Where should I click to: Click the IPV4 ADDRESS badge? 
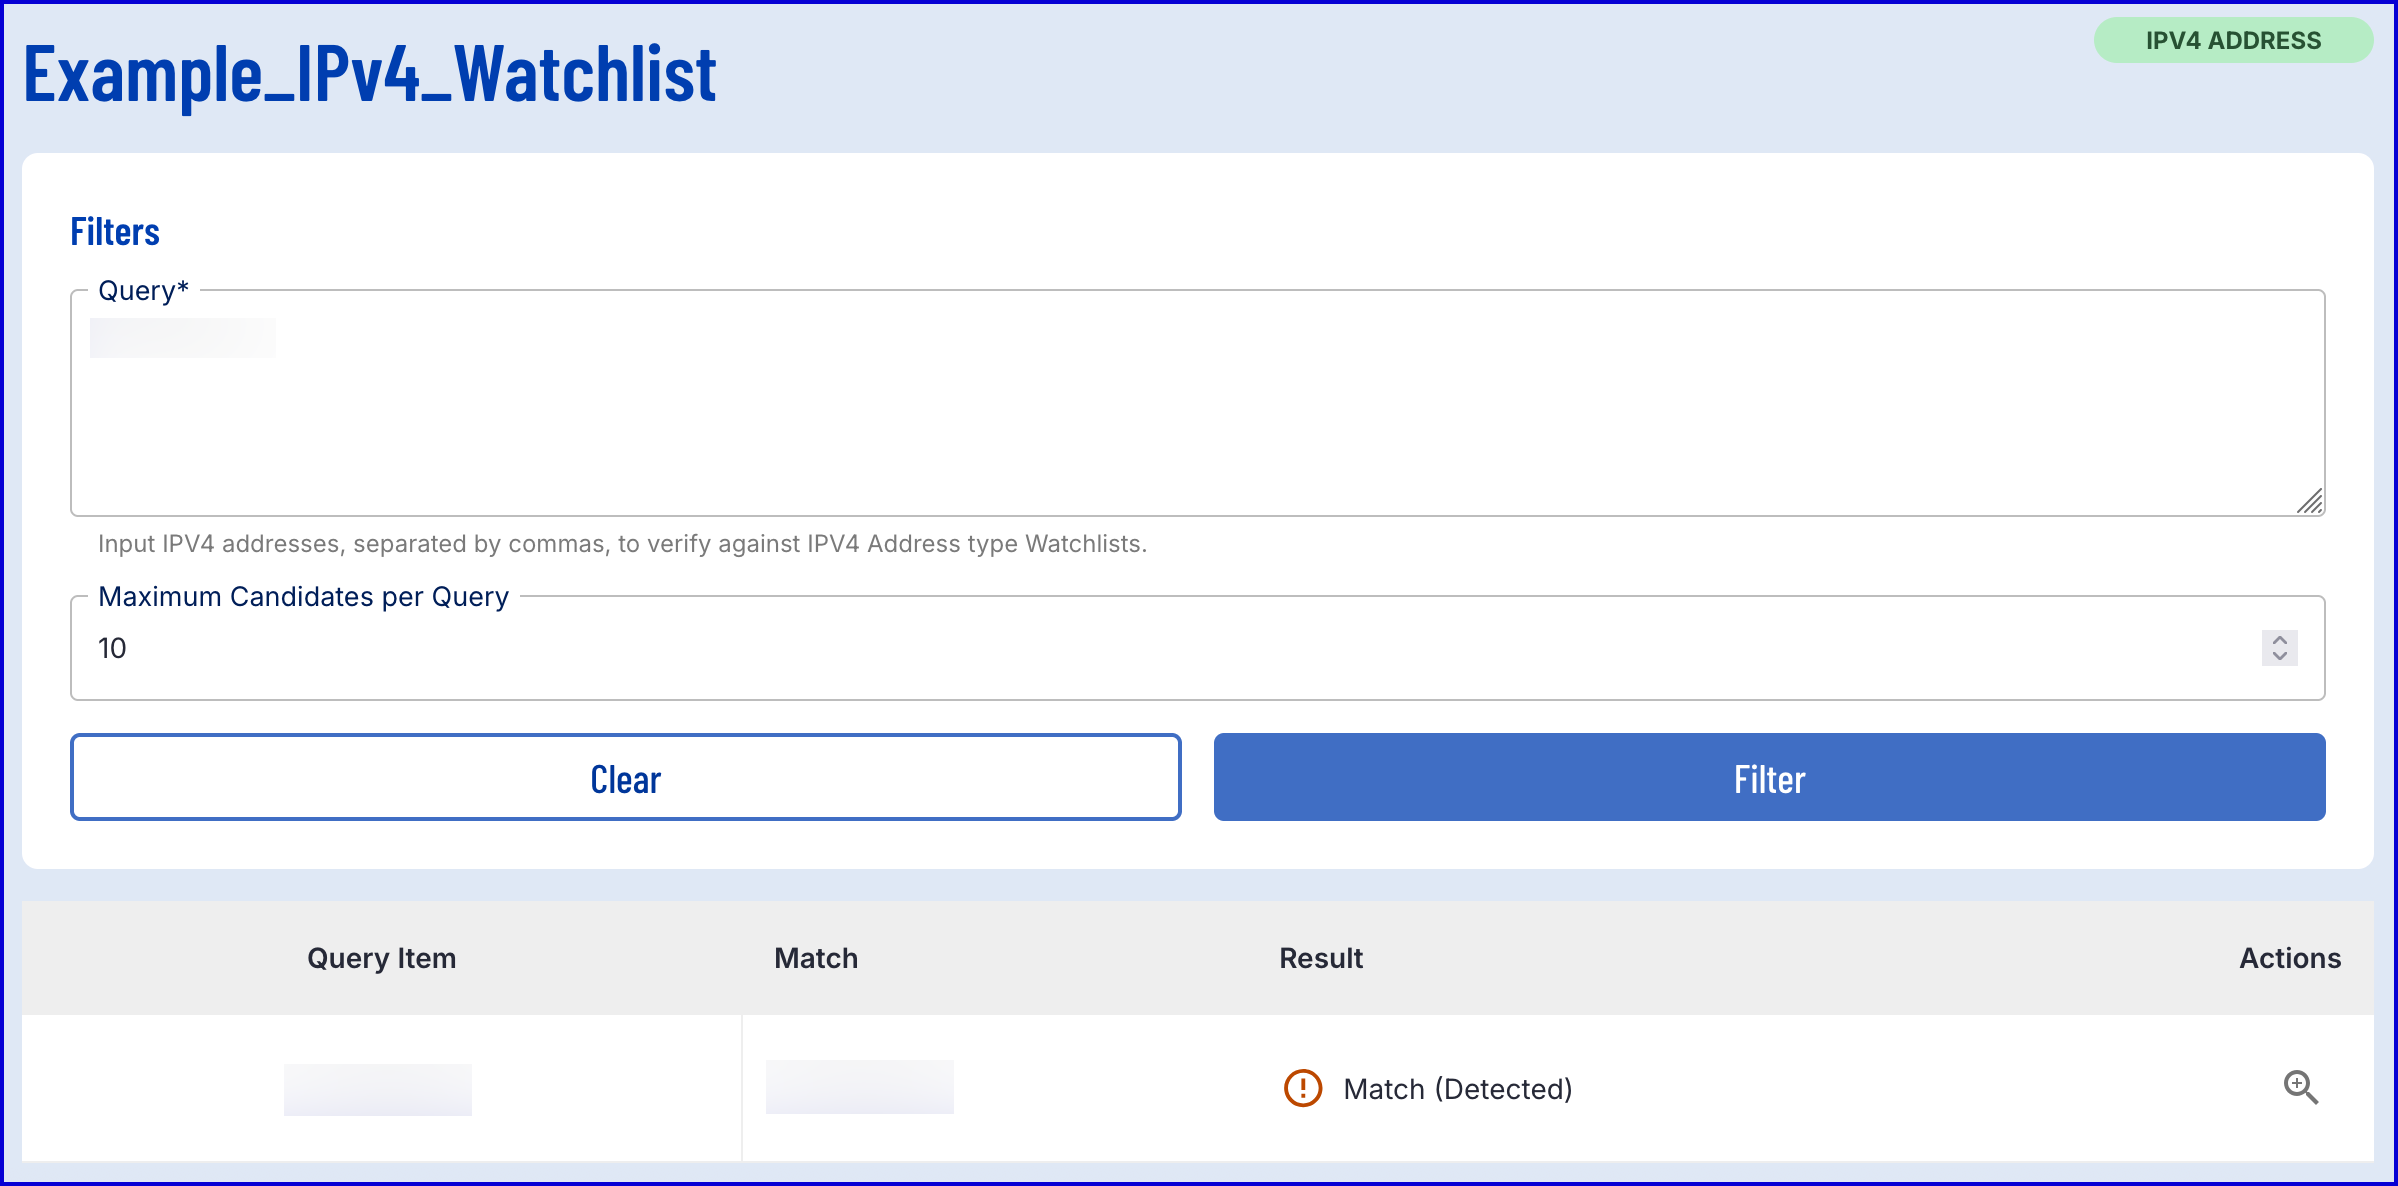coord(2233,41)
